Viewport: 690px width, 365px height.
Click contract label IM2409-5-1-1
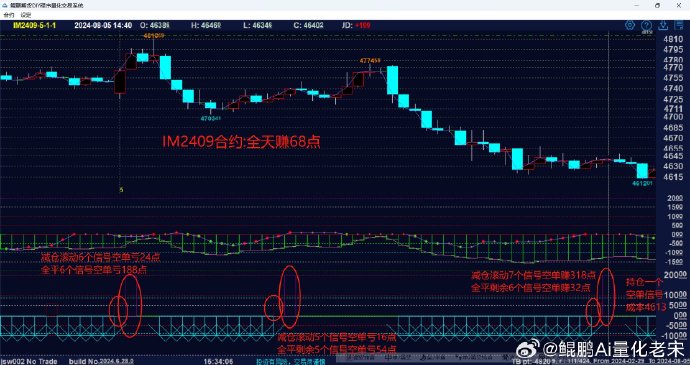tap(34, 26)
